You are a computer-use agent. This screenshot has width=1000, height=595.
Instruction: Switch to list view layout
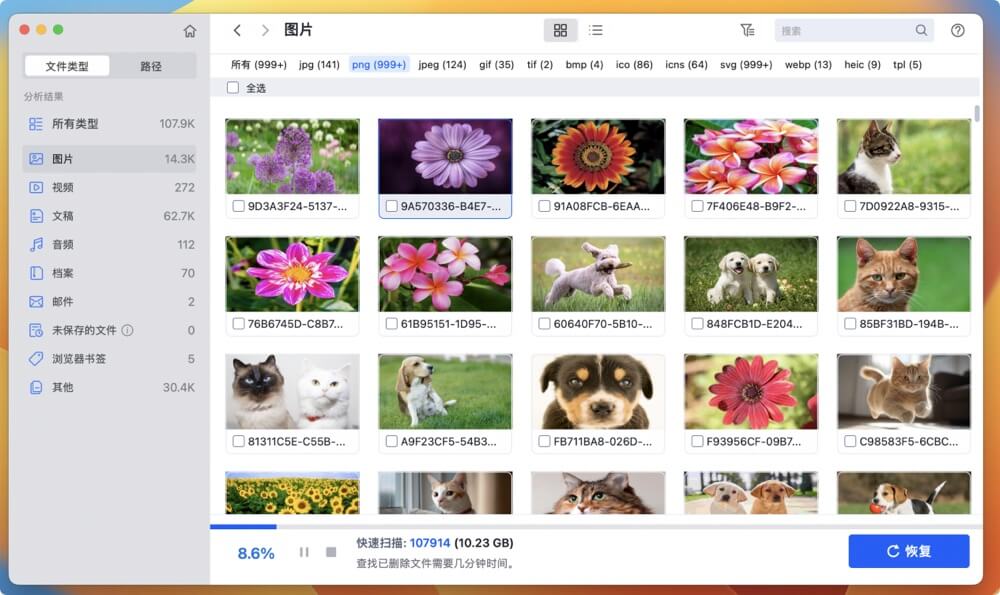point(596,30)
